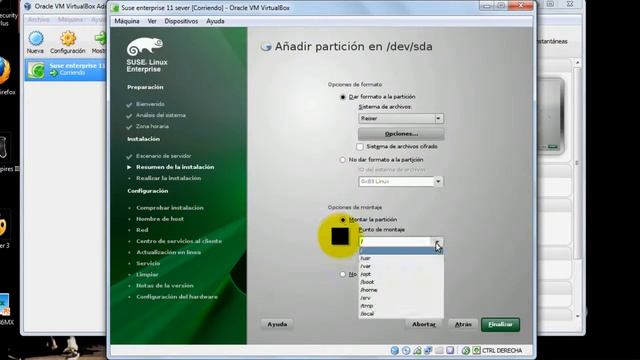This screenshot has width=640, height=360.
Task: Choose /opt in mount point list
Action: (401, 274)
